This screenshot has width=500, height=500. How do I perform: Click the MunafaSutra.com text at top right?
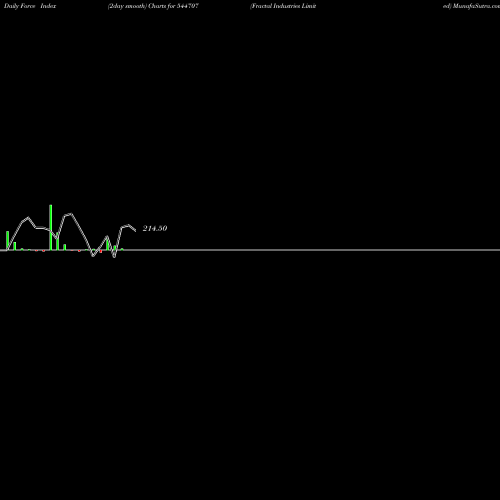[476, 6]
